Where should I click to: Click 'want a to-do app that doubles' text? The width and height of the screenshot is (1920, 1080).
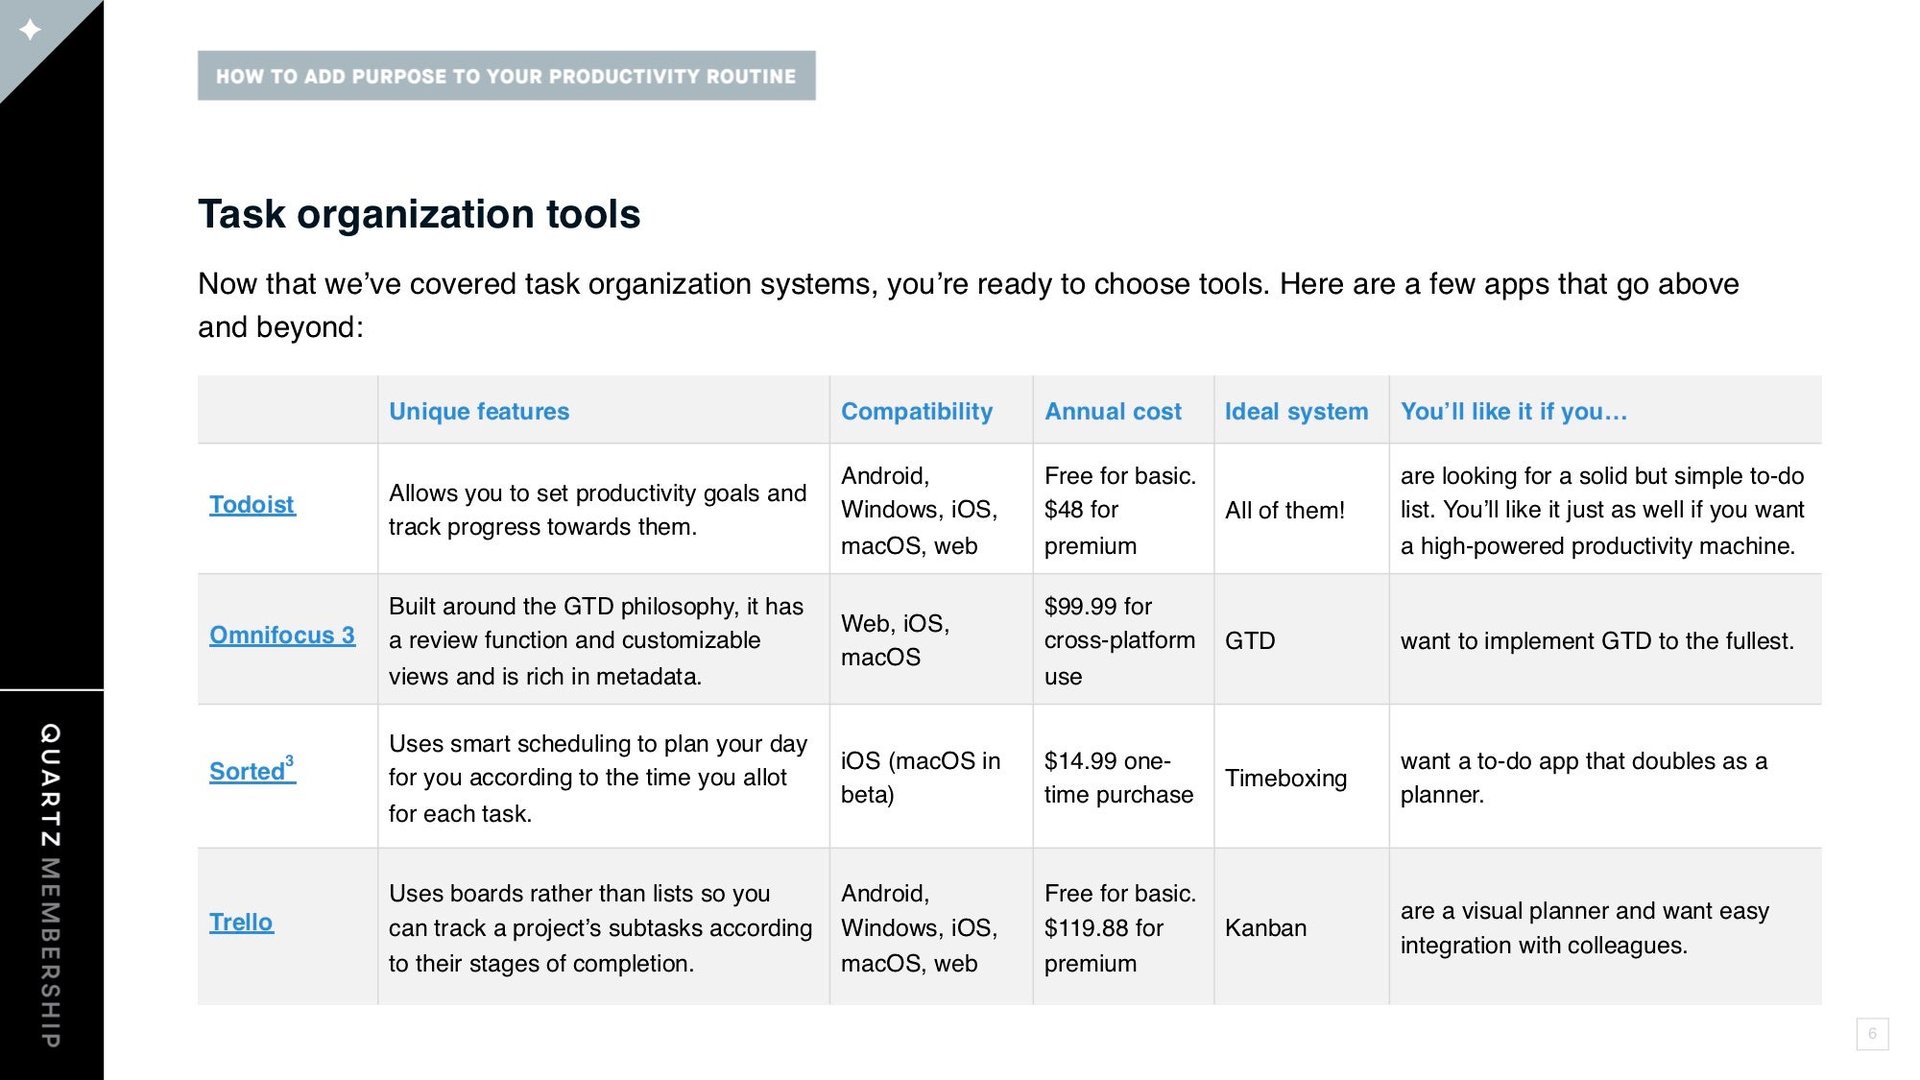point(1584,778)
